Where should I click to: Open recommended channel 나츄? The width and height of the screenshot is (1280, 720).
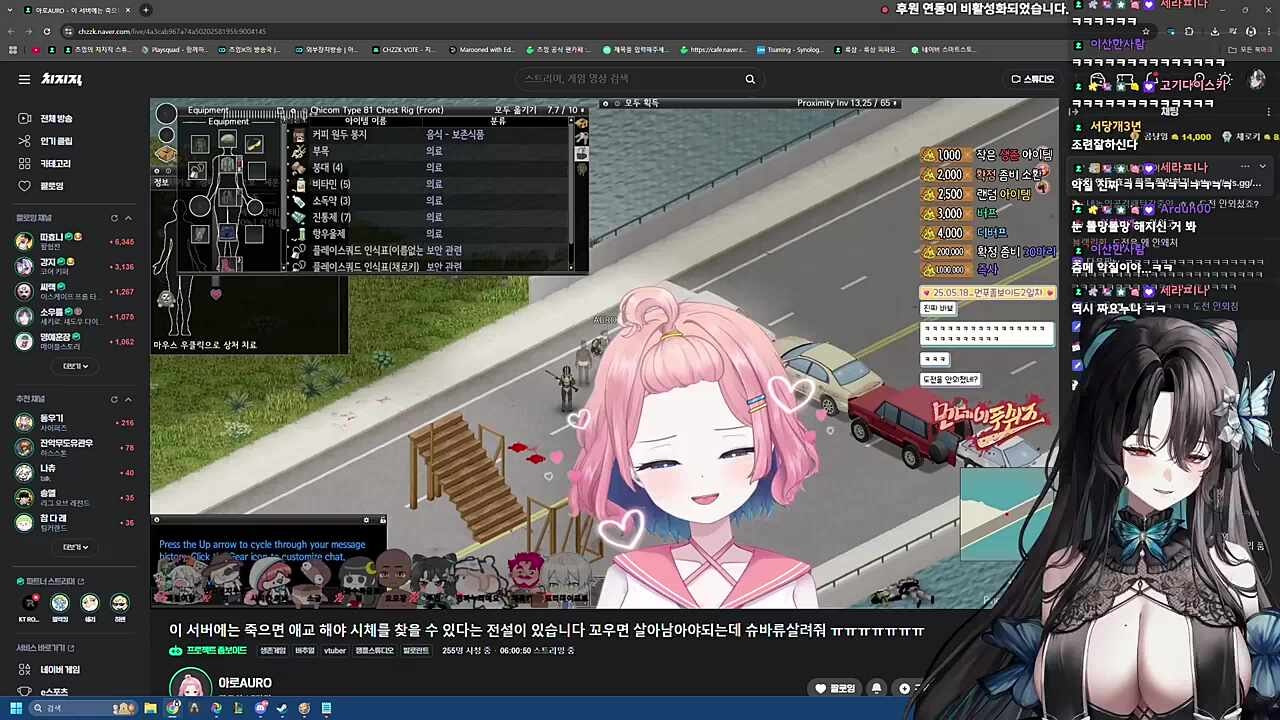tap(74, 472)
